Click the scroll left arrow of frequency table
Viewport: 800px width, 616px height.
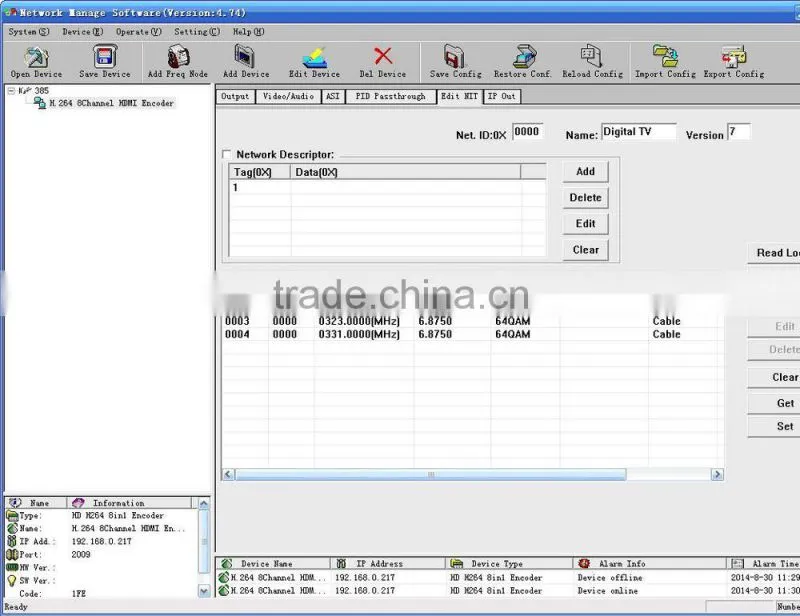(228, 475)
